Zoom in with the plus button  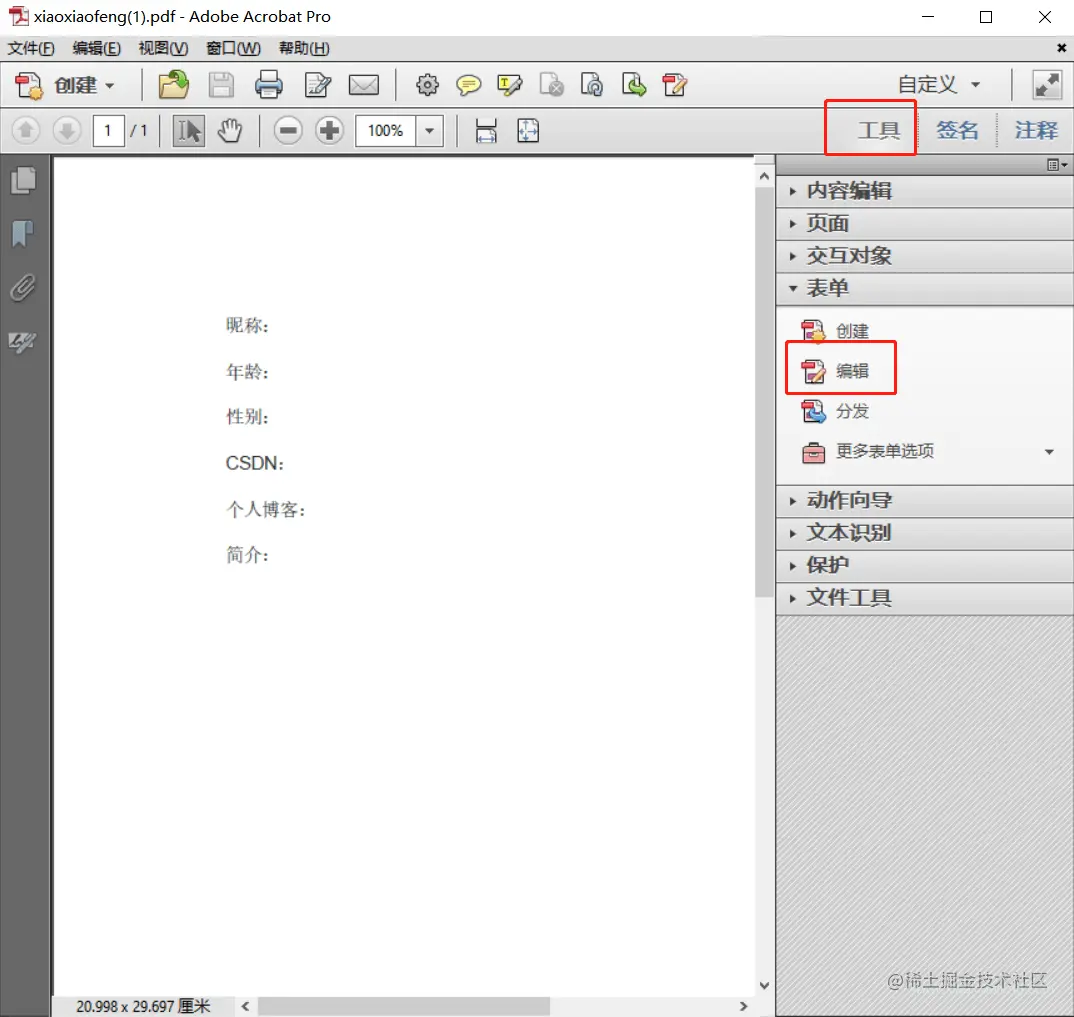[x=329, y=130]
